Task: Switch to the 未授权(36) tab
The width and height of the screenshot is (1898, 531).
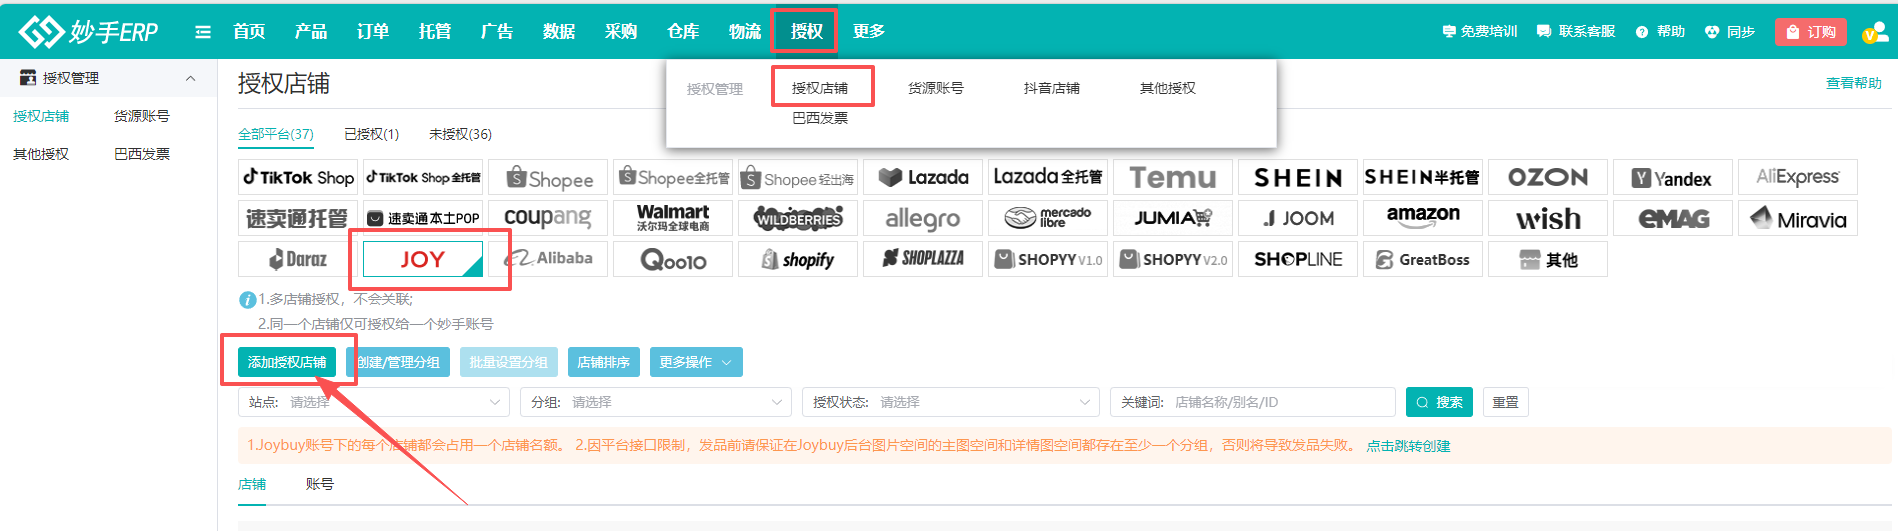Action: pyautogui.click(x=460, y=134)
